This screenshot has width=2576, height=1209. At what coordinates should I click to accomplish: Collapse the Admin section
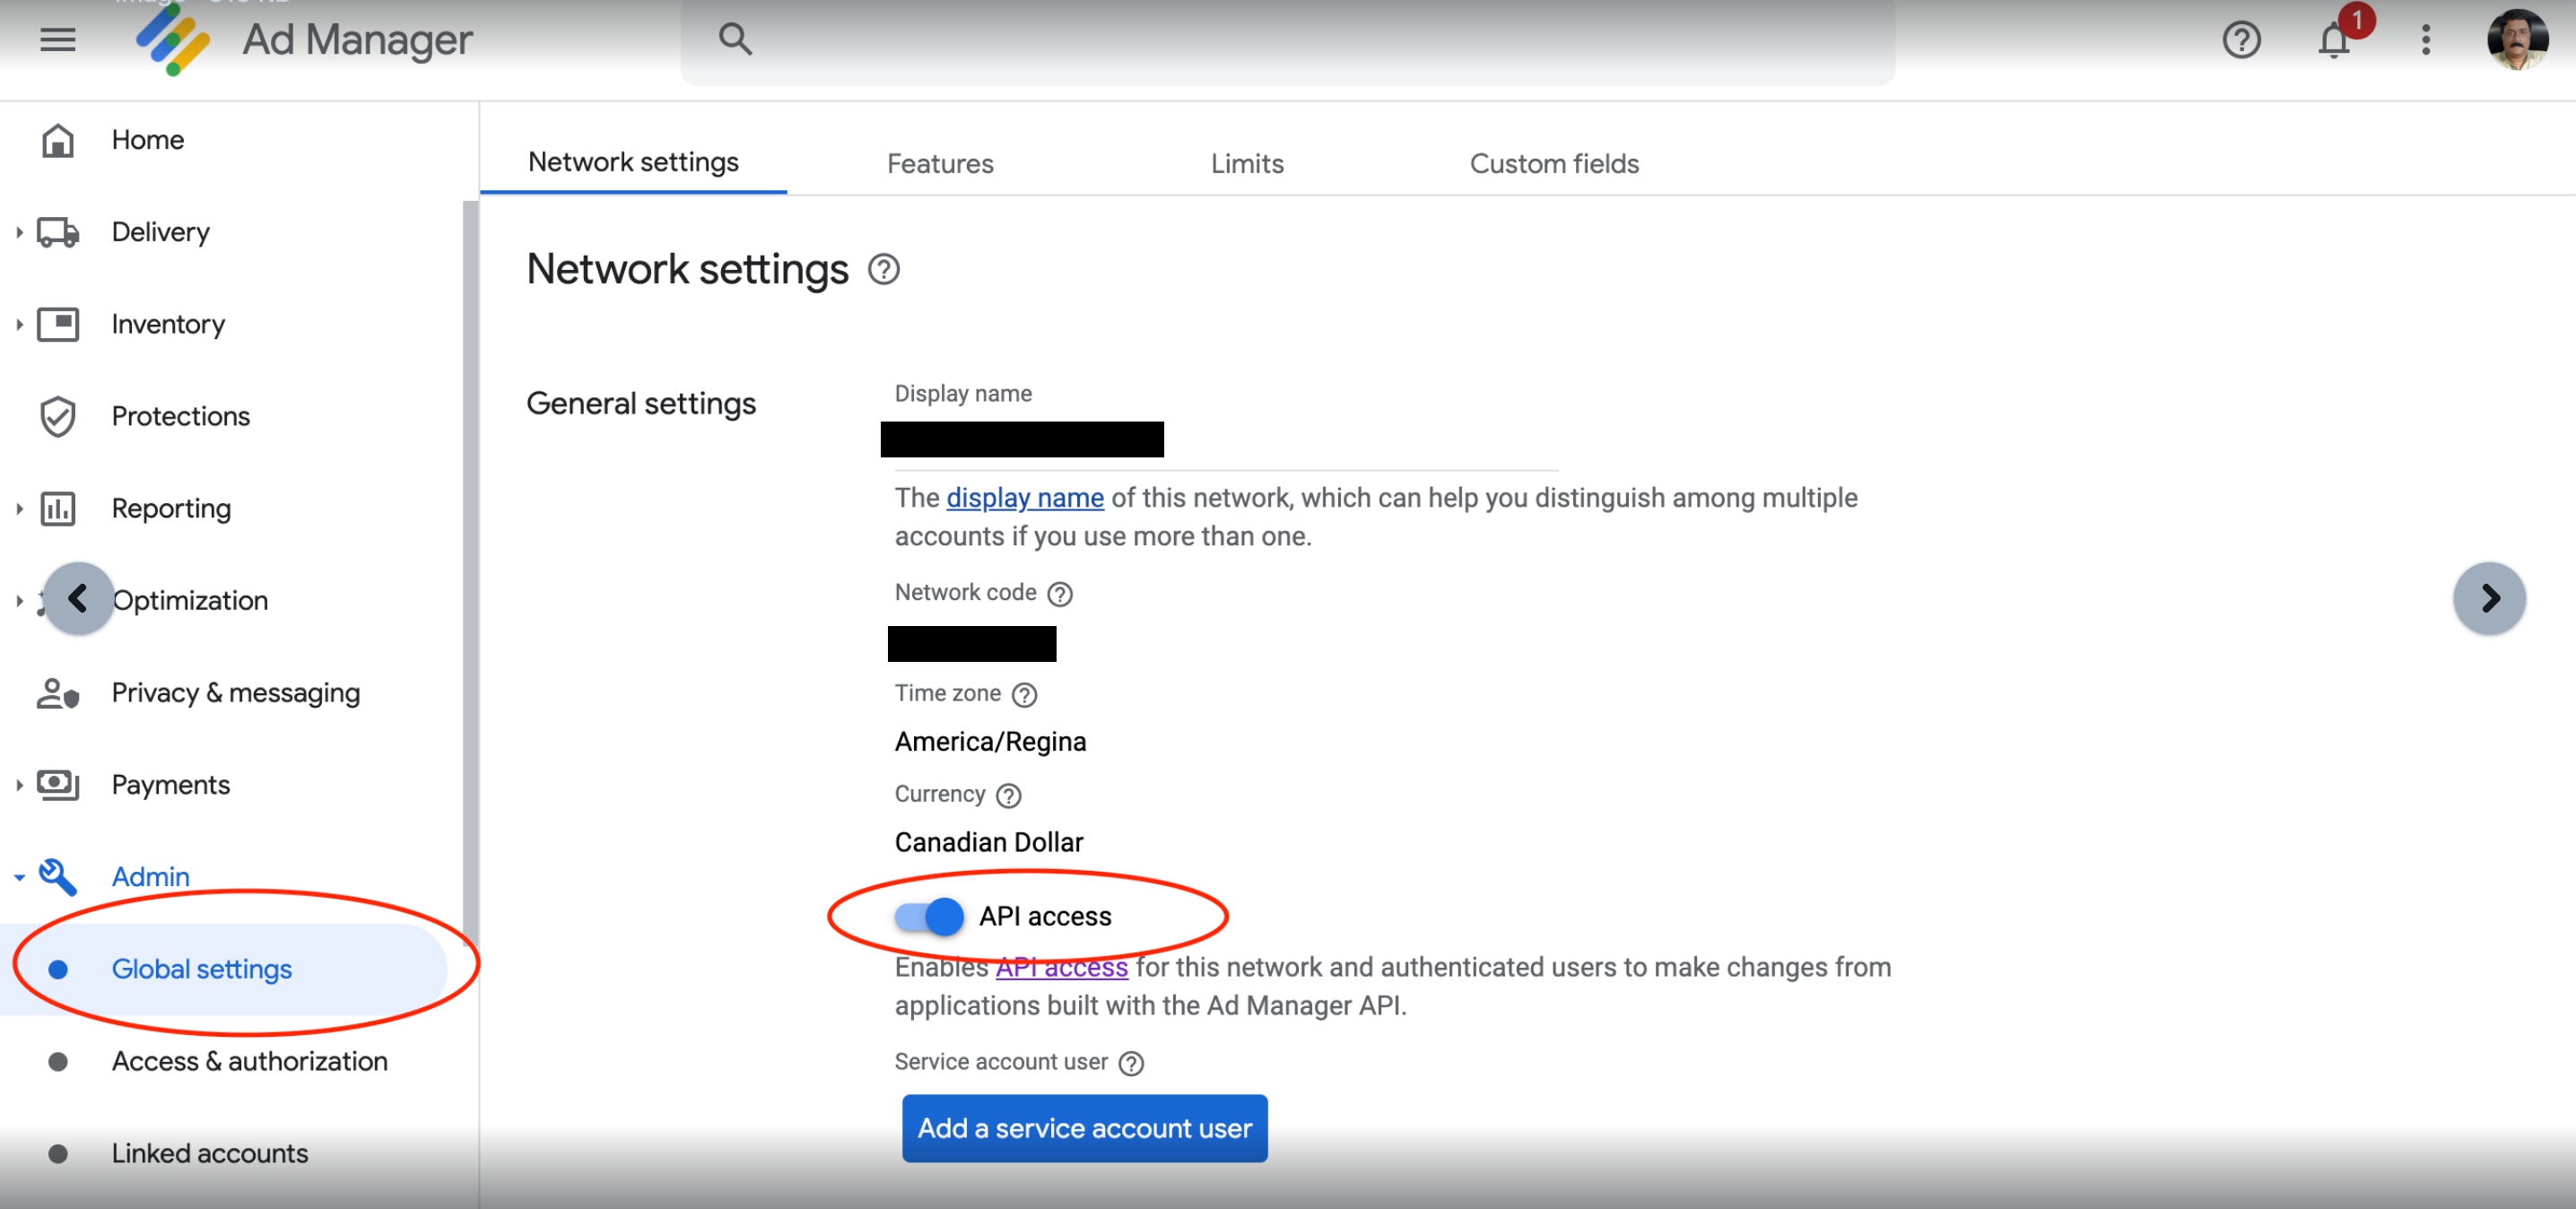[19, 876]
